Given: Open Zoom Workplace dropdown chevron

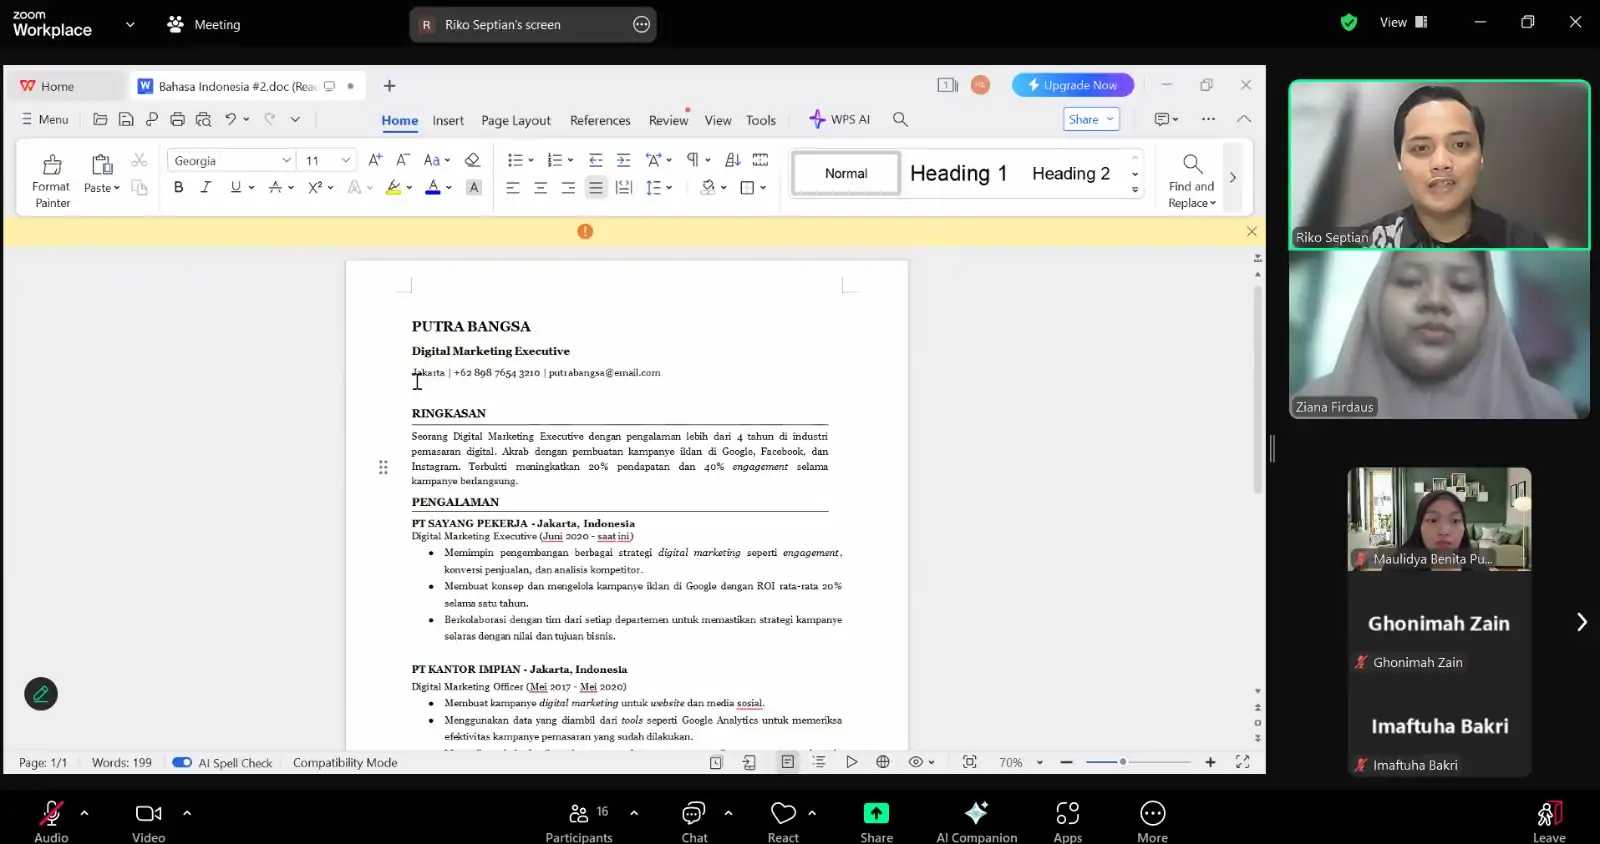Looking at the screenshot, I should click(130, 24).
